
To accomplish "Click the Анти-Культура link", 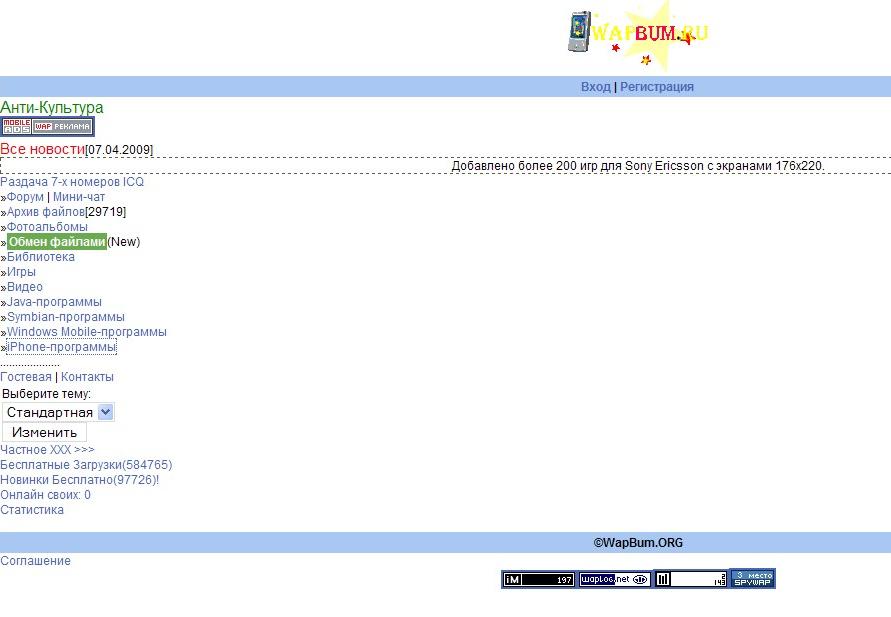I will (x=52, y=107).
